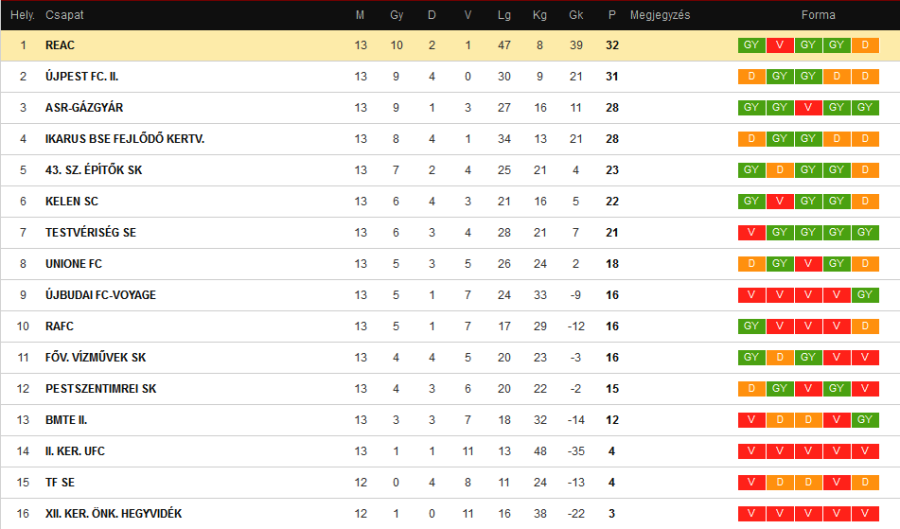The width and height of the screenshot is (900, 529).
Task: Click the red V badge in ASR-GÁZGYÁR's form
Action: 808,107
